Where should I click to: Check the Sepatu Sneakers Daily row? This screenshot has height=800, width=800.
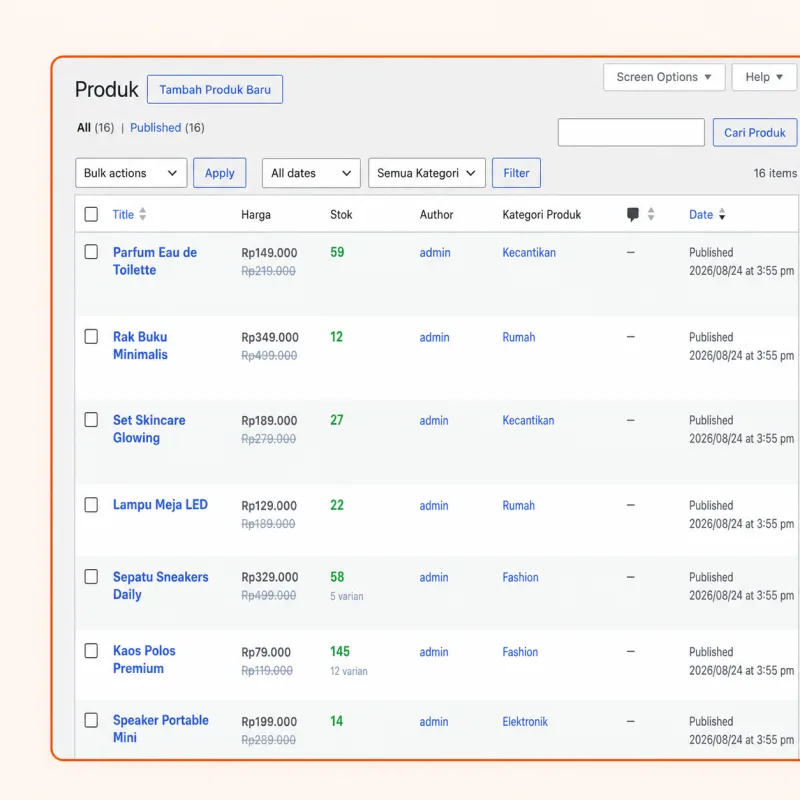pyautogui.click(x=91, y=577)
